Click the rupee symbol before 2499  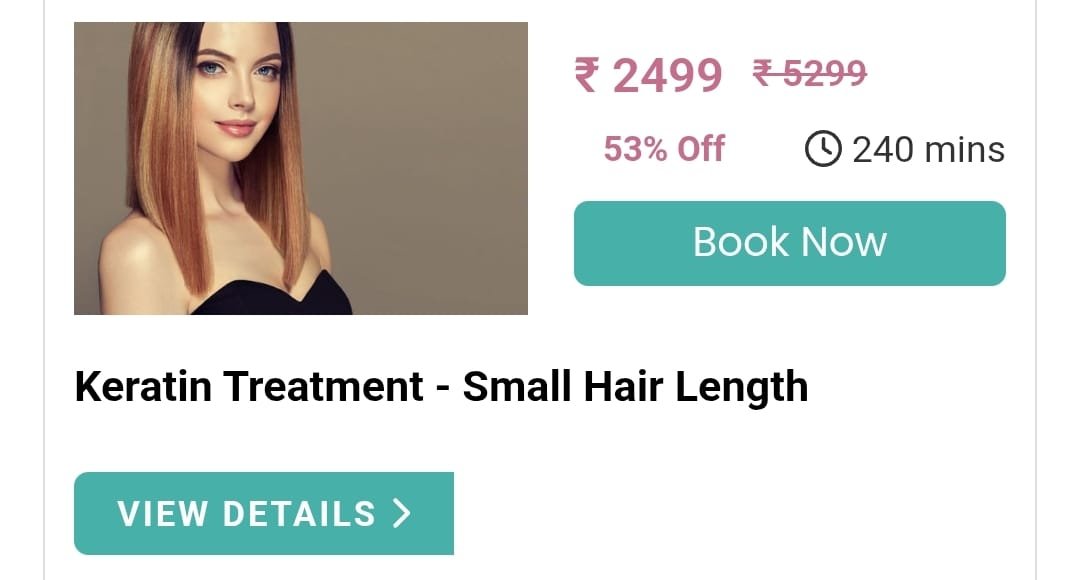588,74
